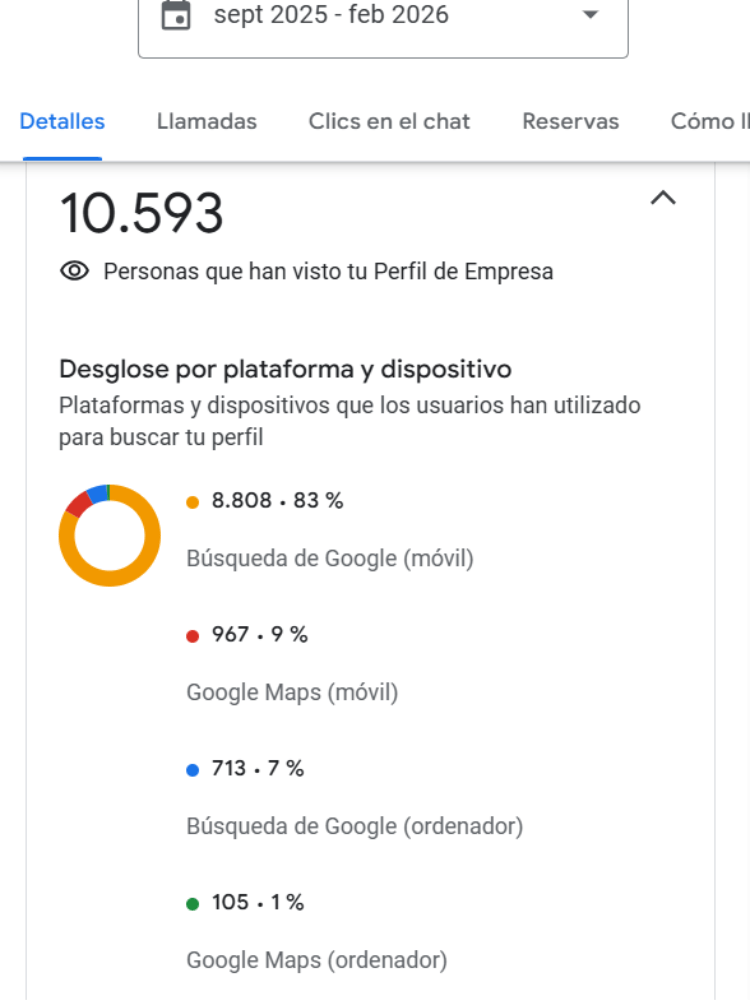
Task: Switch to the Detalles tab
Action: [x=62, y=122]
